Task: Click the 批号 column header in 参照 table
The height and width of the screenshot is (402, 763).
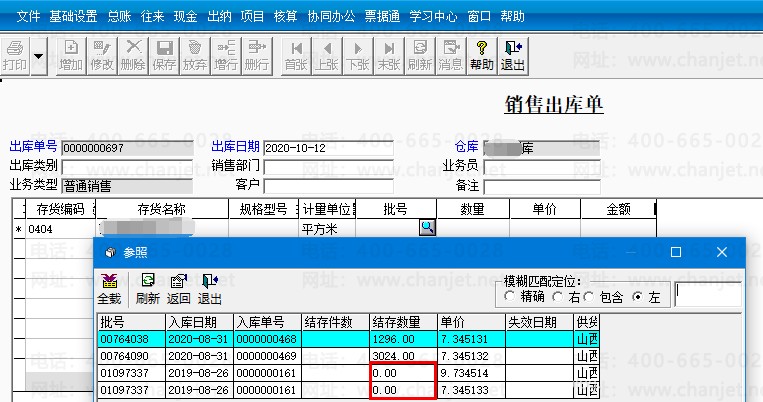Action: pyautogui.click(x=131, y=322)
